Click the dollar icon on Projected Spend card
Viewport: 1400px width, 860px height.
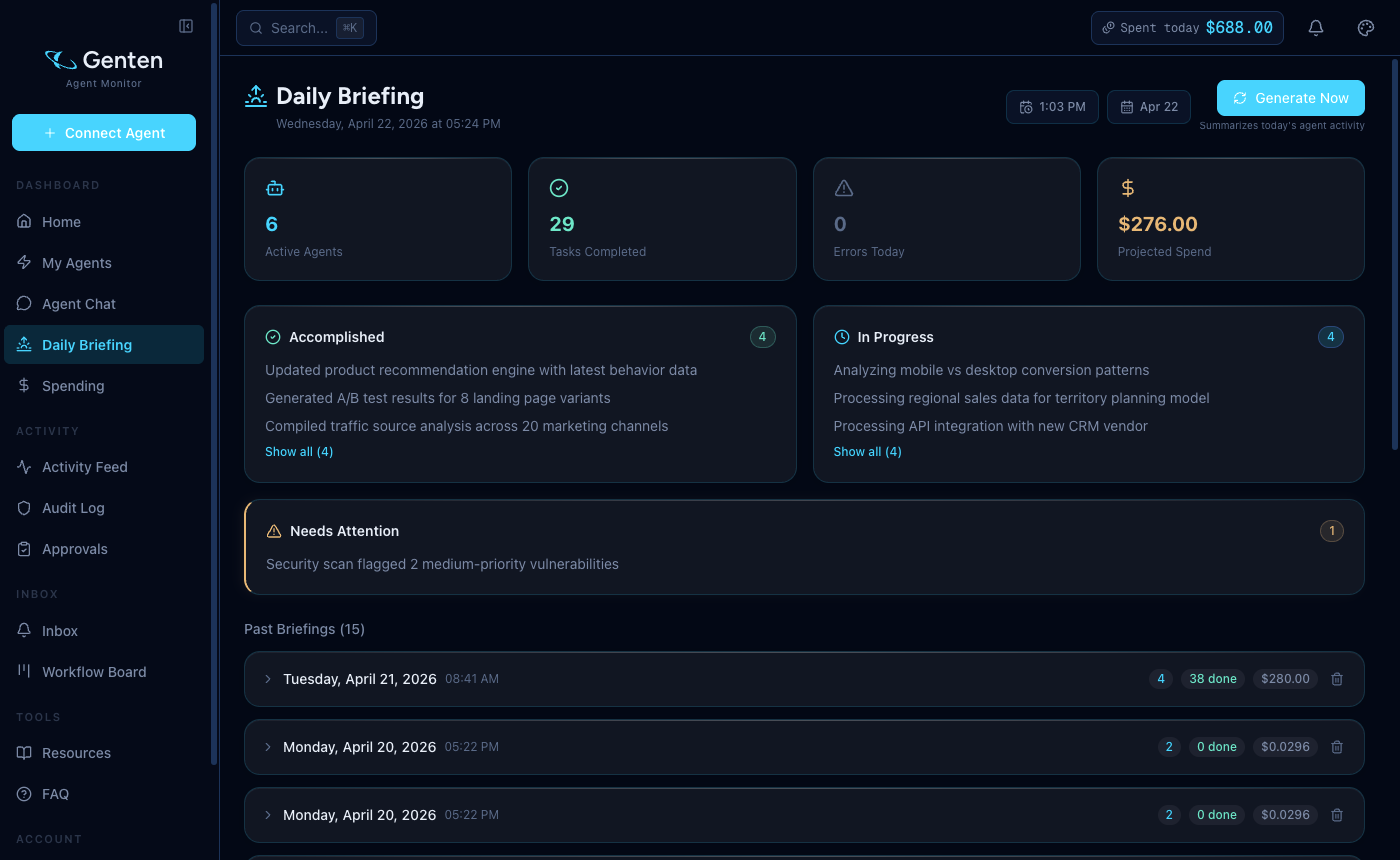pos(1128,188)
